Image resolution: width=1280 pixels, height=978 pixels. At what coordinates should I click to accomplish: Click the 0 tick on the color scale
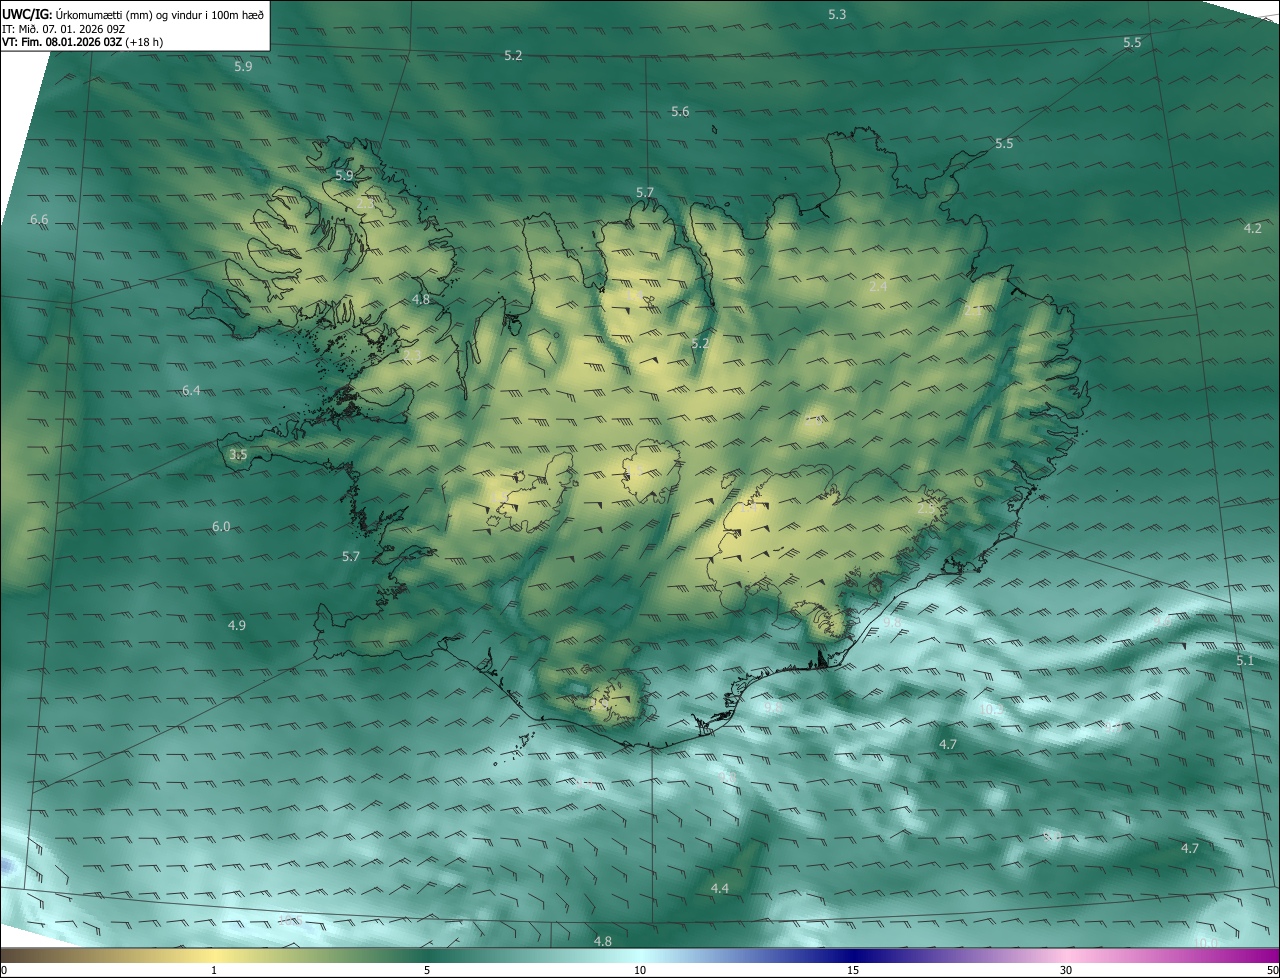(x=4, y=971)
